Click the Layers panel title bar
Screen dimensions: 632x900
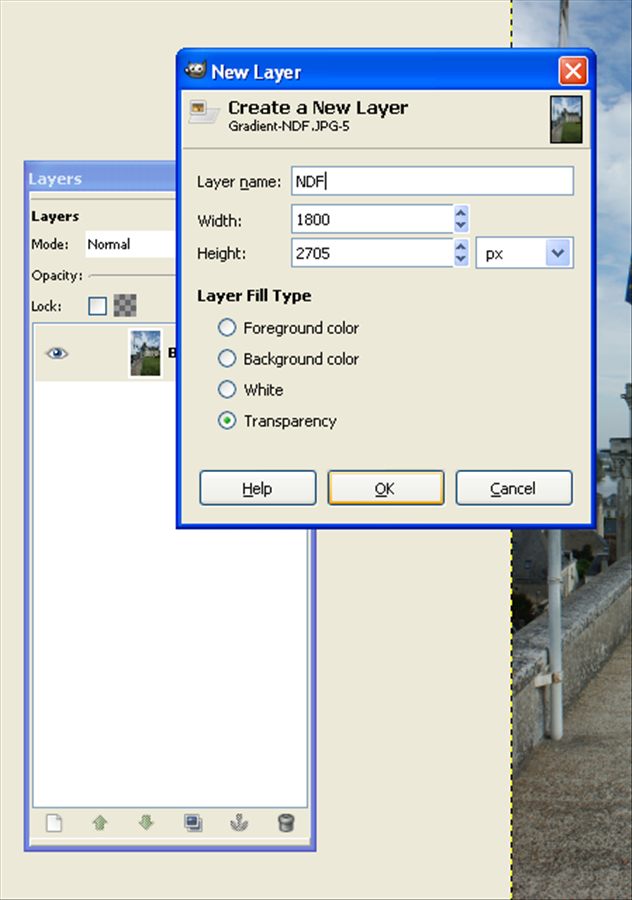tap(101, 179)
